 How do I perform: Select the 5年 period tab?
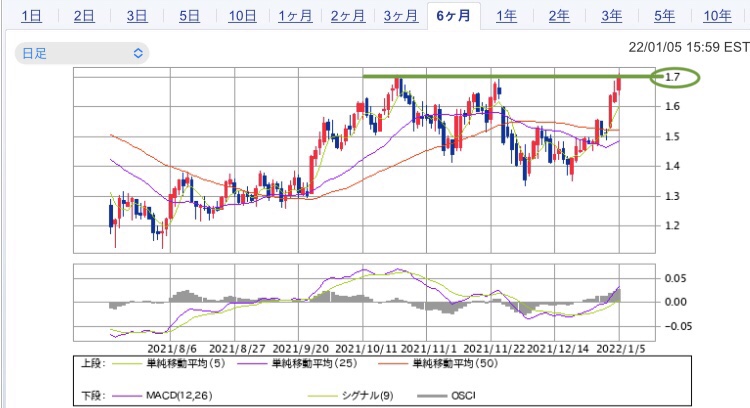[664, 15]
